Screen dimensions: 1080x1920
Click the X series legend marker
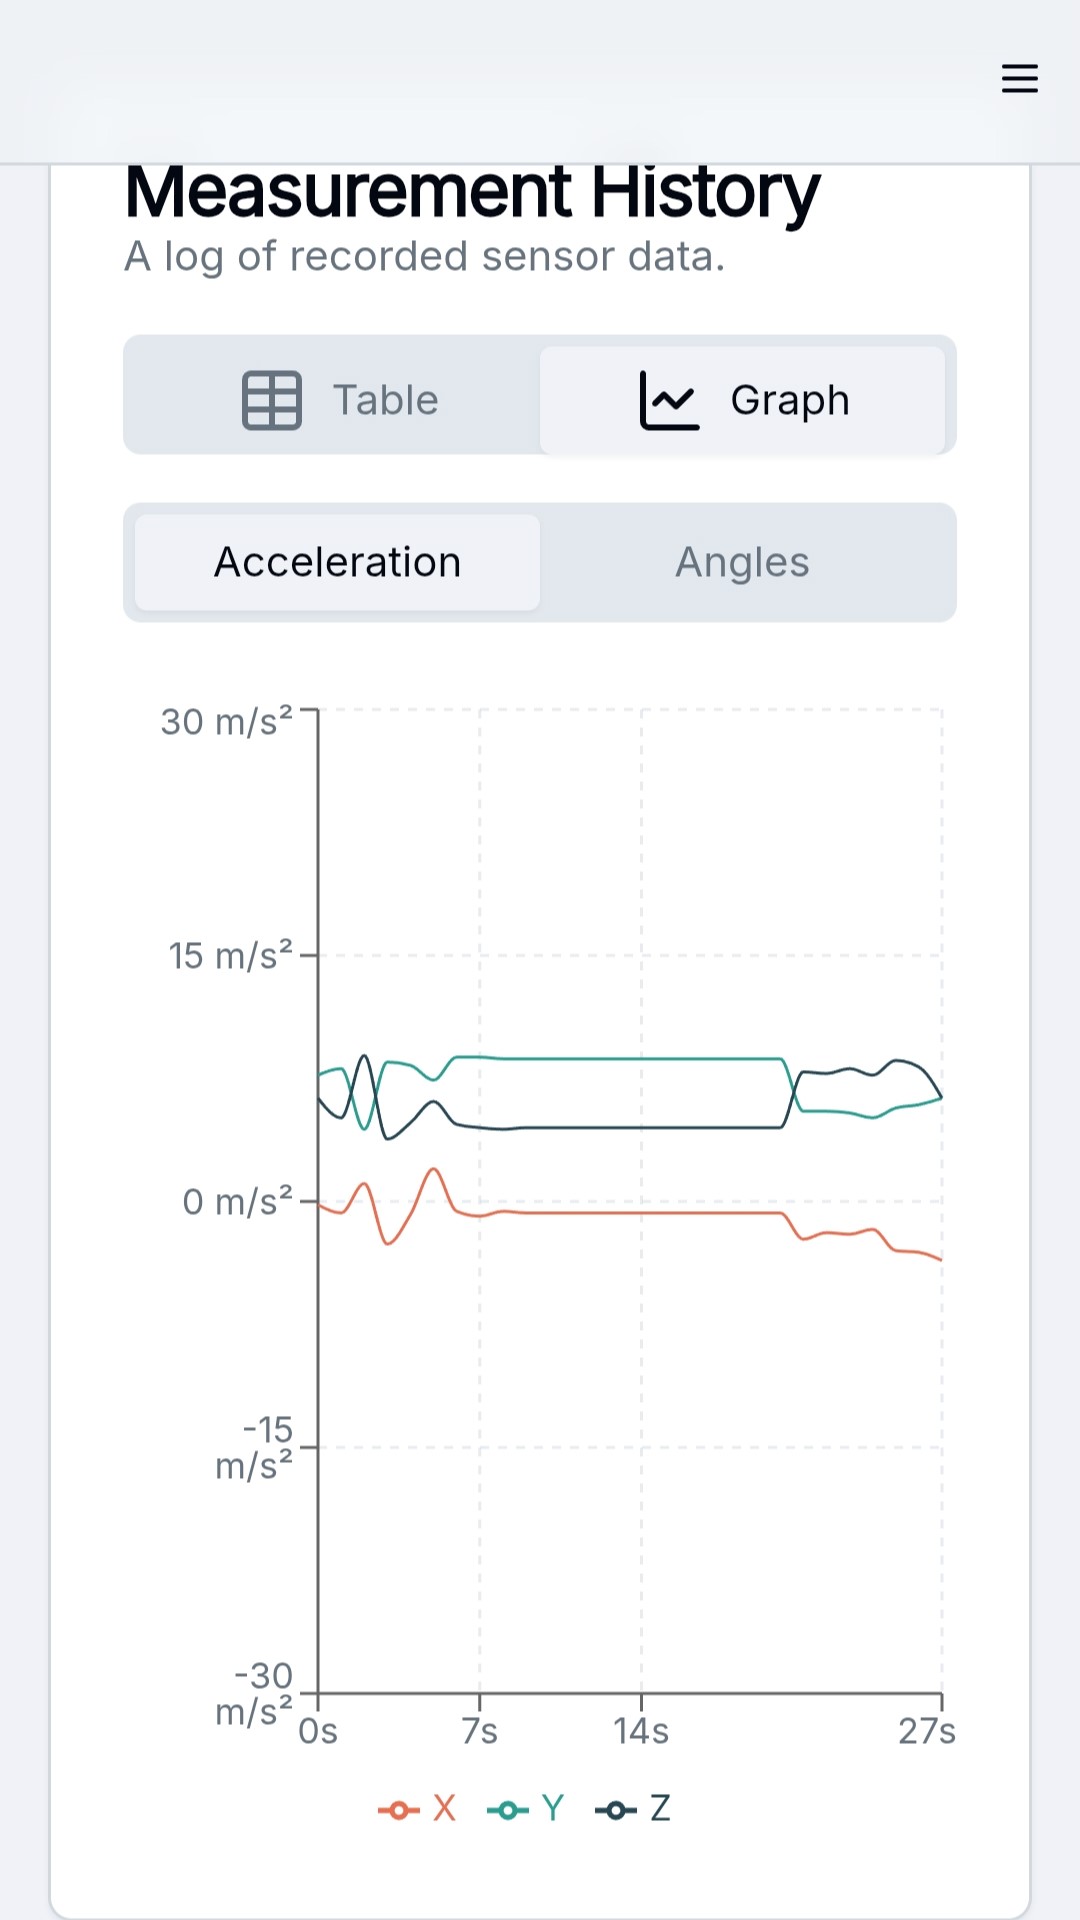398,1810
